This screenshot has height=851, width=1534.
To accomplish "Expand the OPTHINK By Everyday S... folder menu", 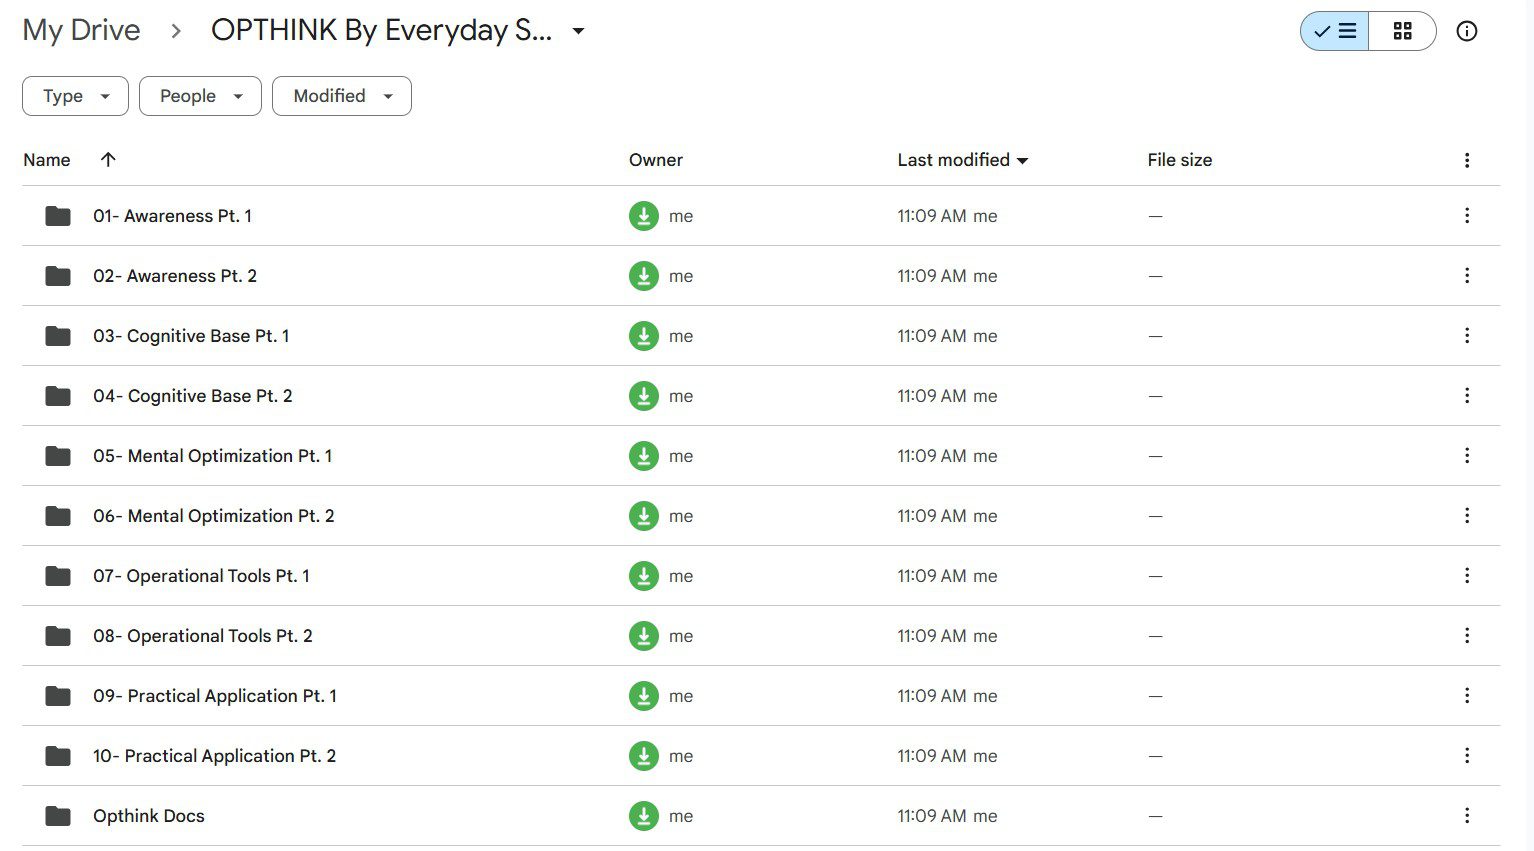I will point(578,31).
